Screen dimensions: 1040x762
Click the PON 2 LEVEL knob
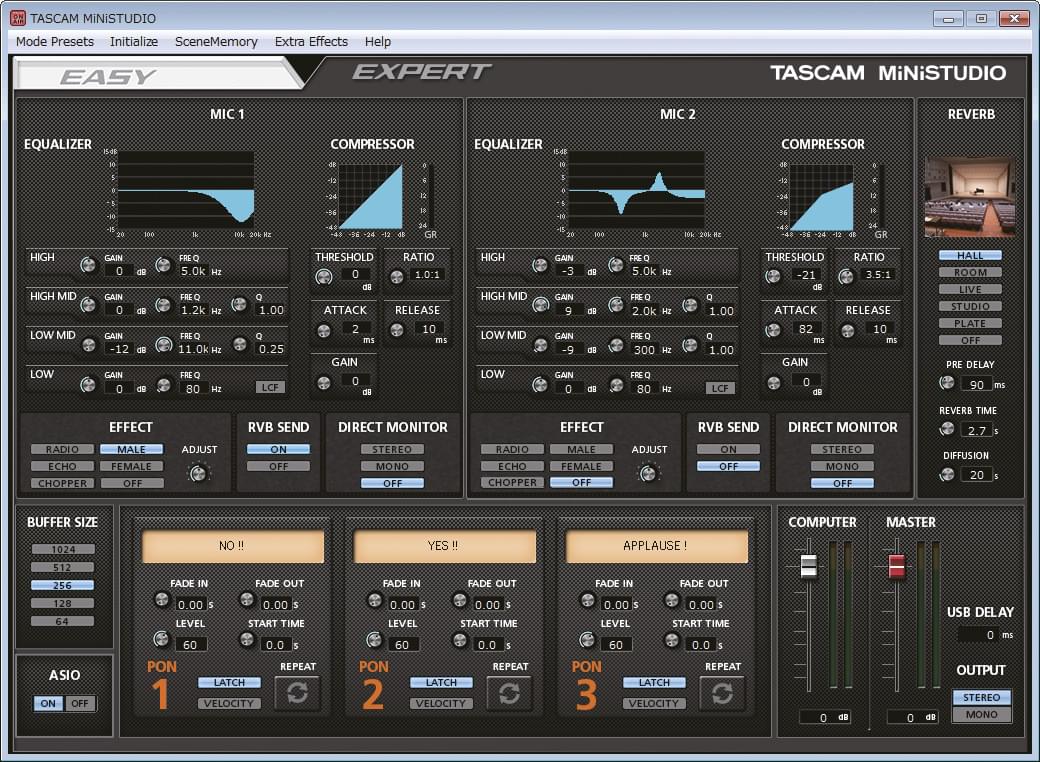pyautogui.click(x=374, y=640)
